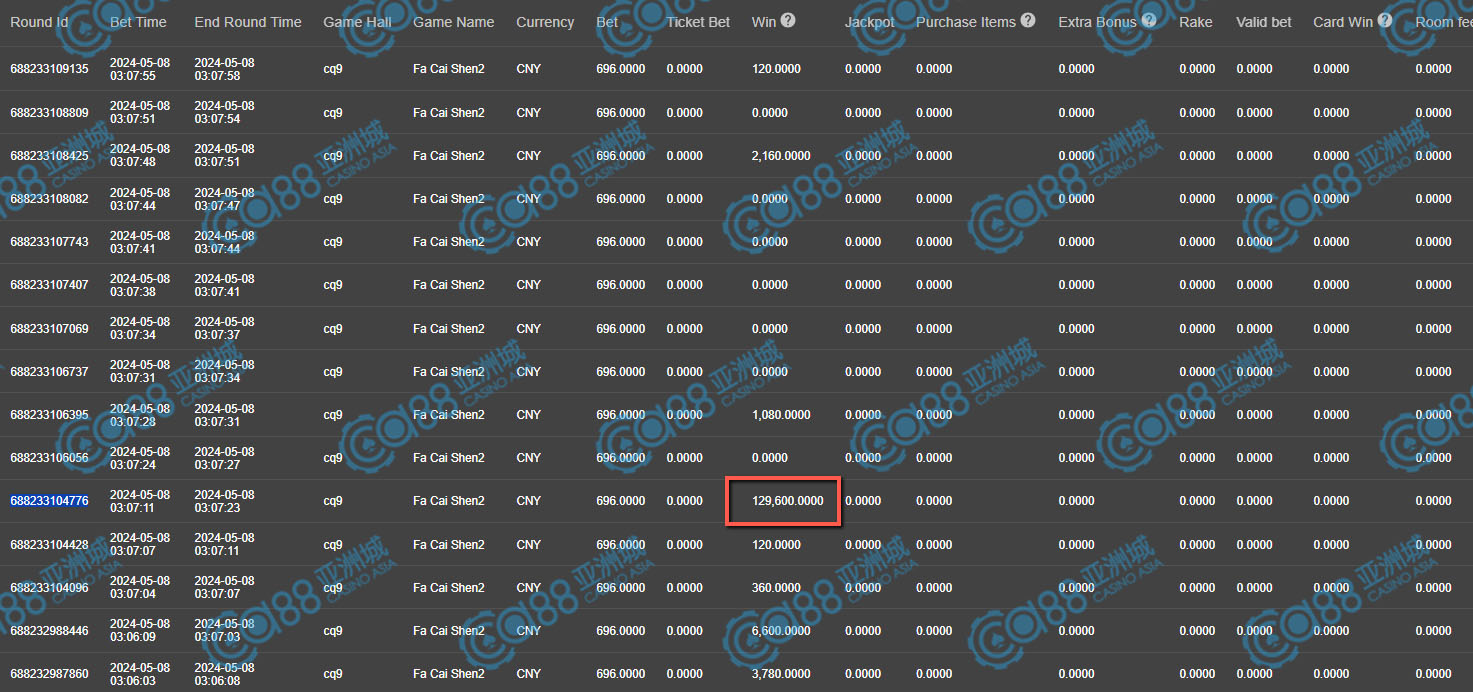Click the Bet Time column header

pos(138,22)
